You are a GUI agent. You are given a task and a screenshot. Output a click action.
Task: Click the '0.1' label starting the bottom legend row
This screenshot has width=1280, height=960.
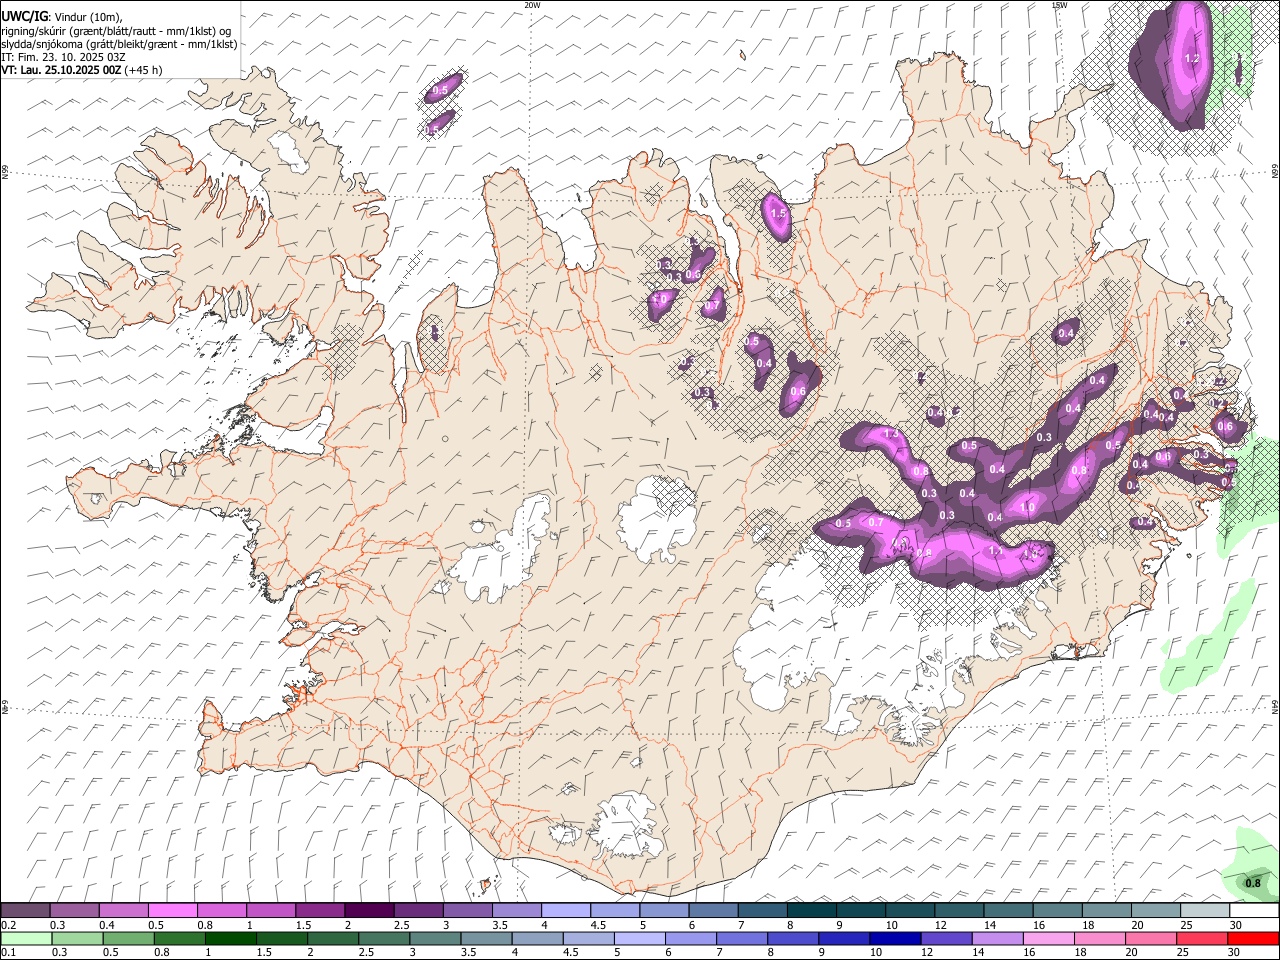(9, 952)
